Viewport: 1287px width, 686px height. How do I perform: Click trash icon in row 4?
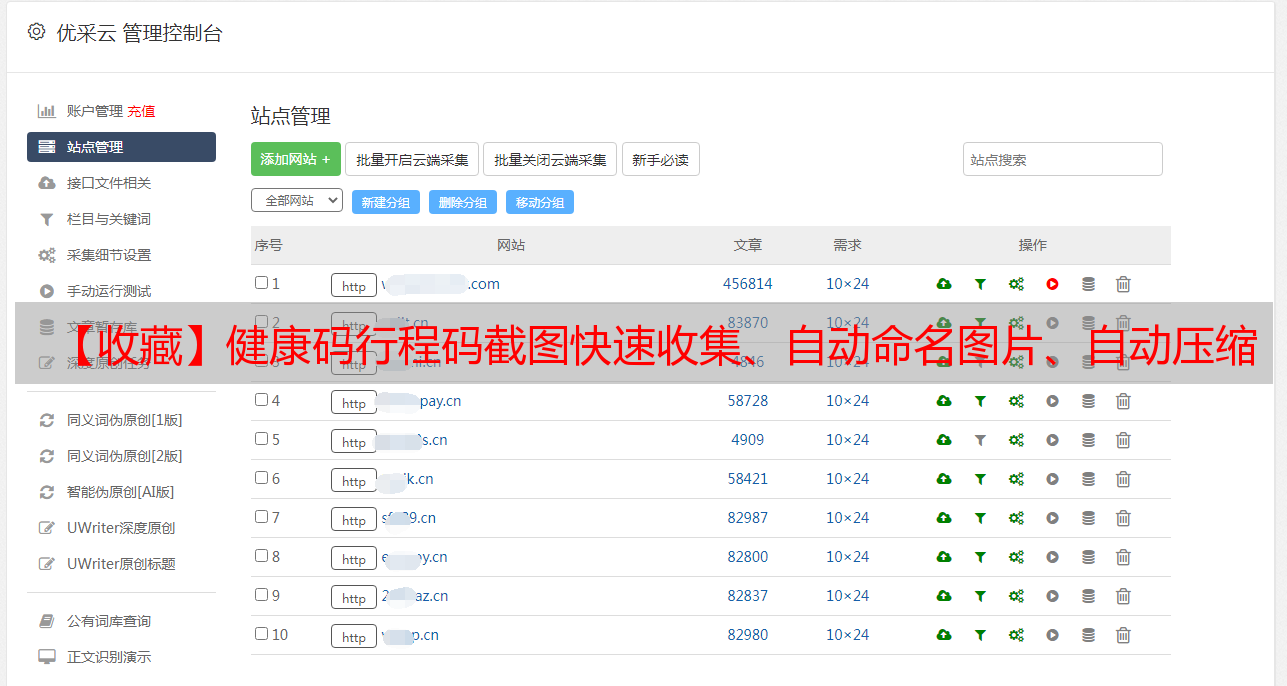pos(1123,401)
